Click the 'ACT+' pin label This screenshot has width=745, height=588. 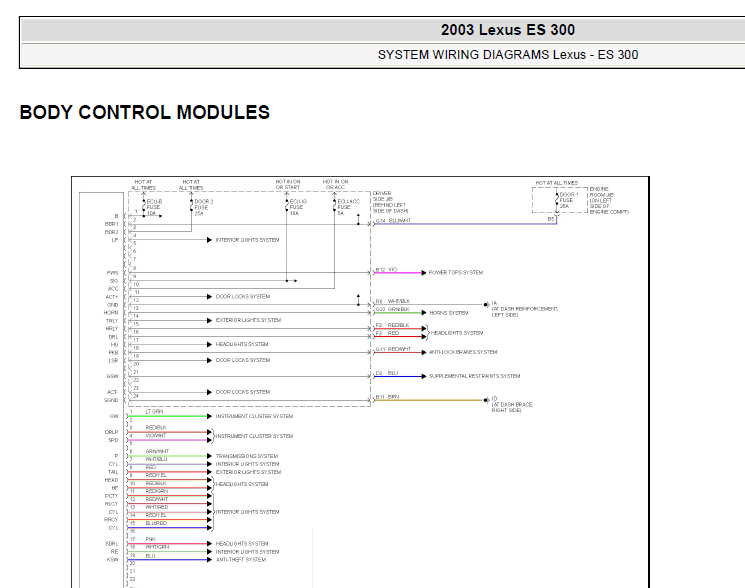click(x=112, y=297)
